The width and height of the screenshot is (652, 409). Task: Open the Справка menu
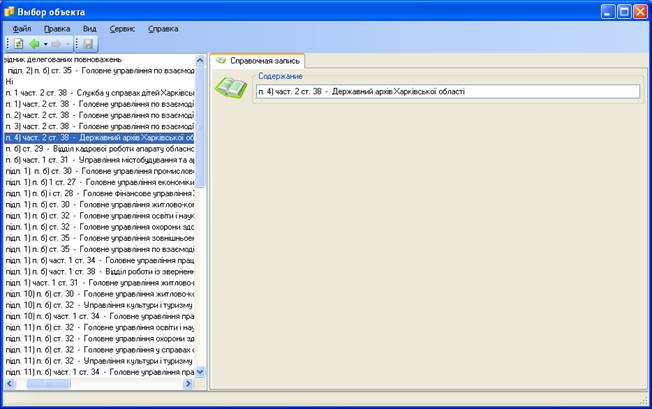[163, 29]
